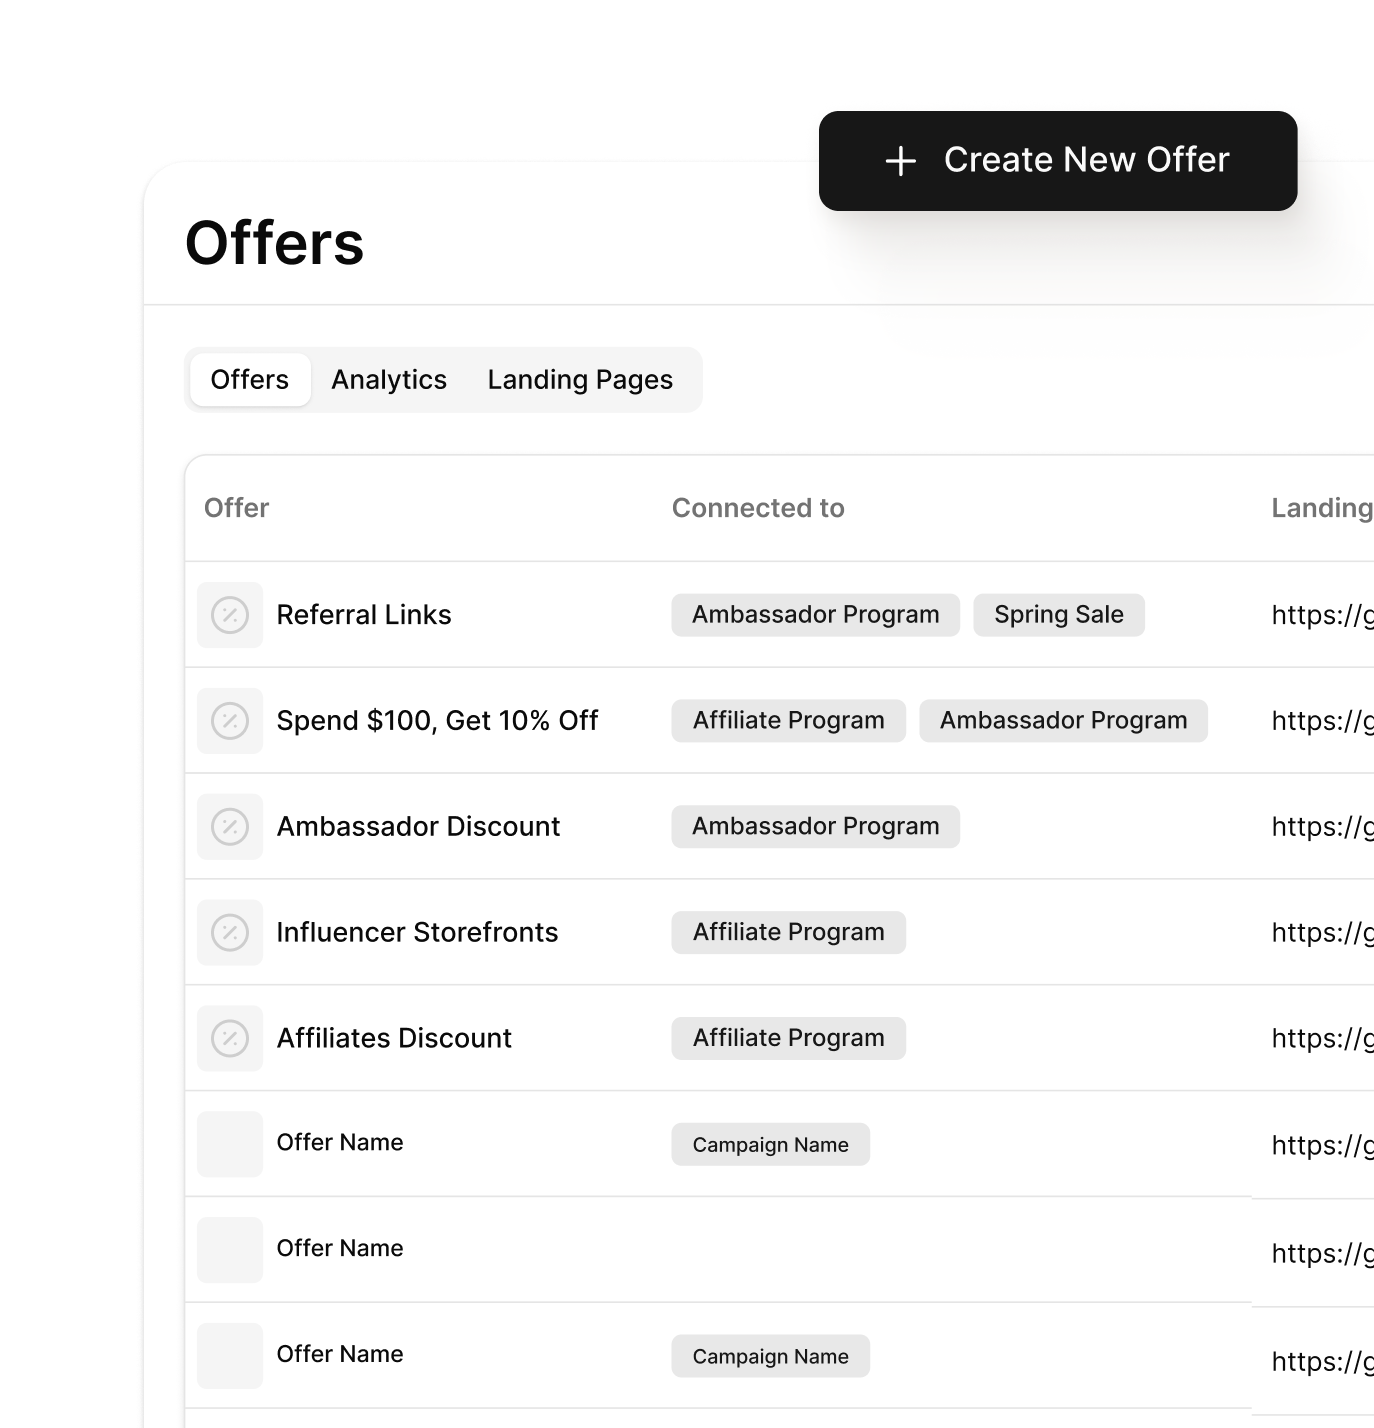Screen dimensions: 1374x1428
Task: Select the Ambassador Discount offer name
Action: tap(418, 827)
